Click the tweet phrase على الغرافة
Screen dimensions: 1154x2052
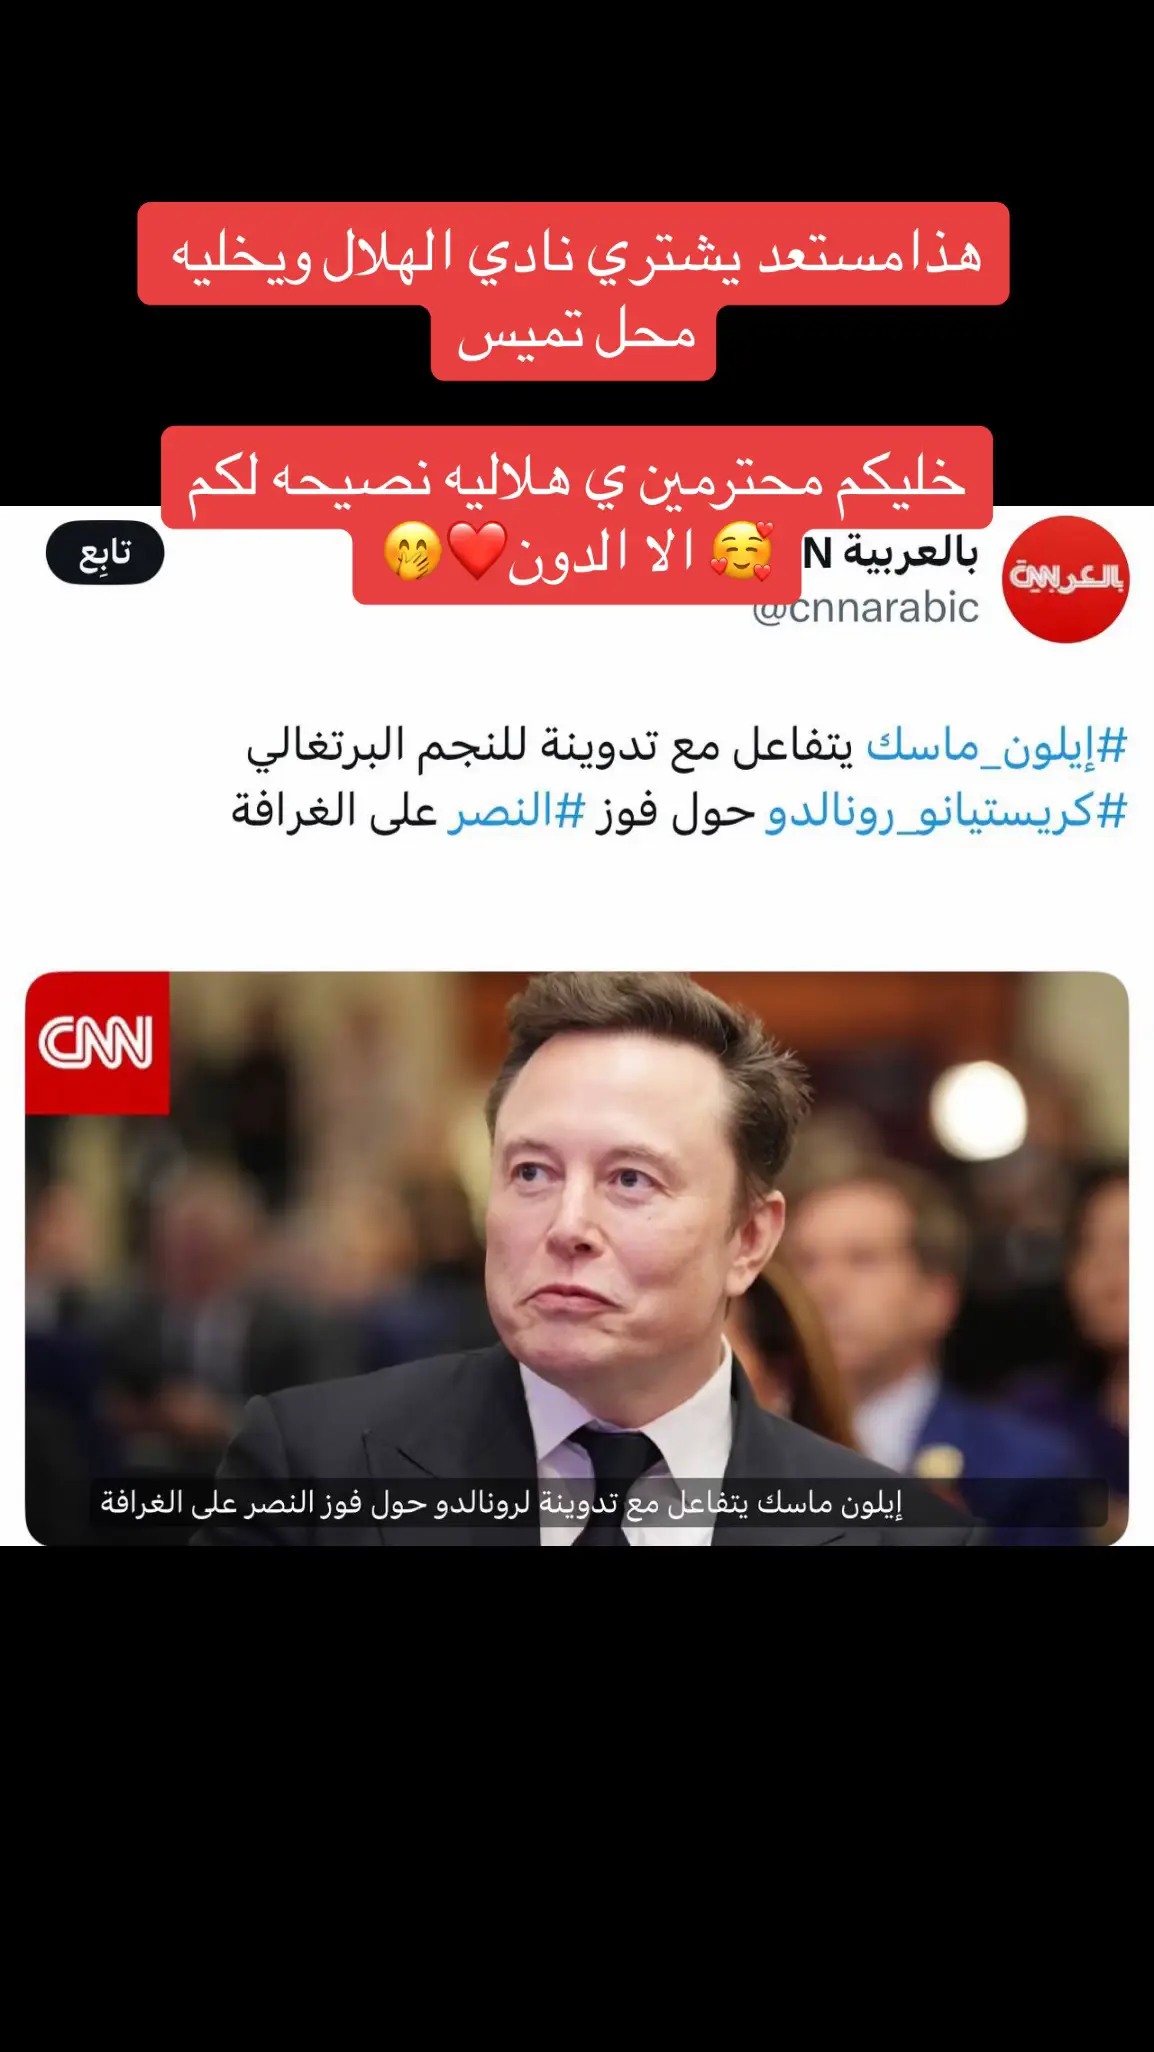pyautogui.click(x=334, y=810)
